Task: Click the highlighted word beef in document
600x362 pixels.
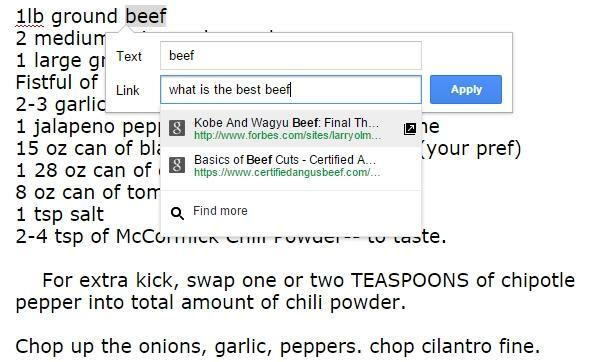Action: [x=146, y=16]
